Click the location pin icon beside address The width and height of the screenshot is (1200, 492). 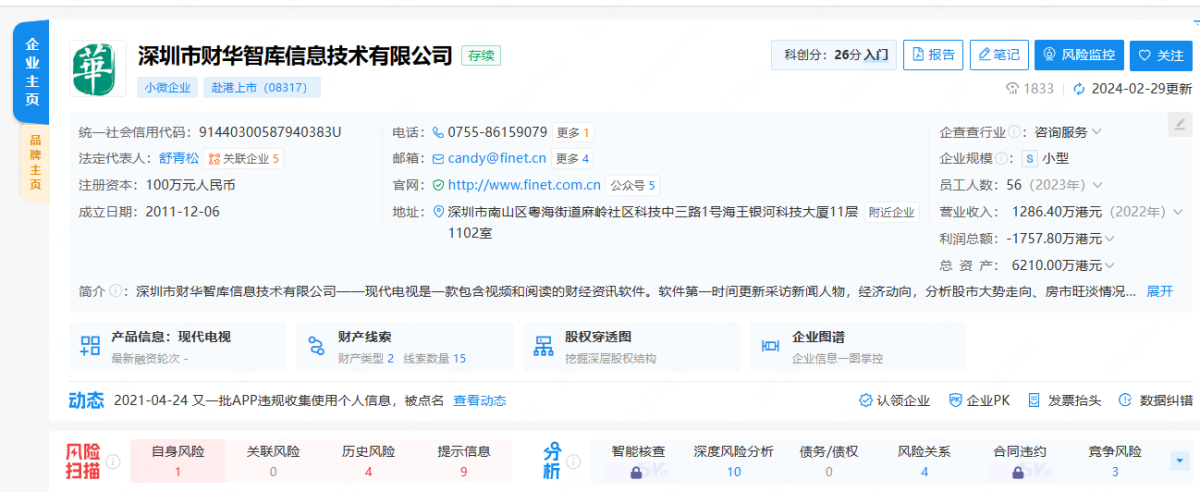(x=440, y=212)
